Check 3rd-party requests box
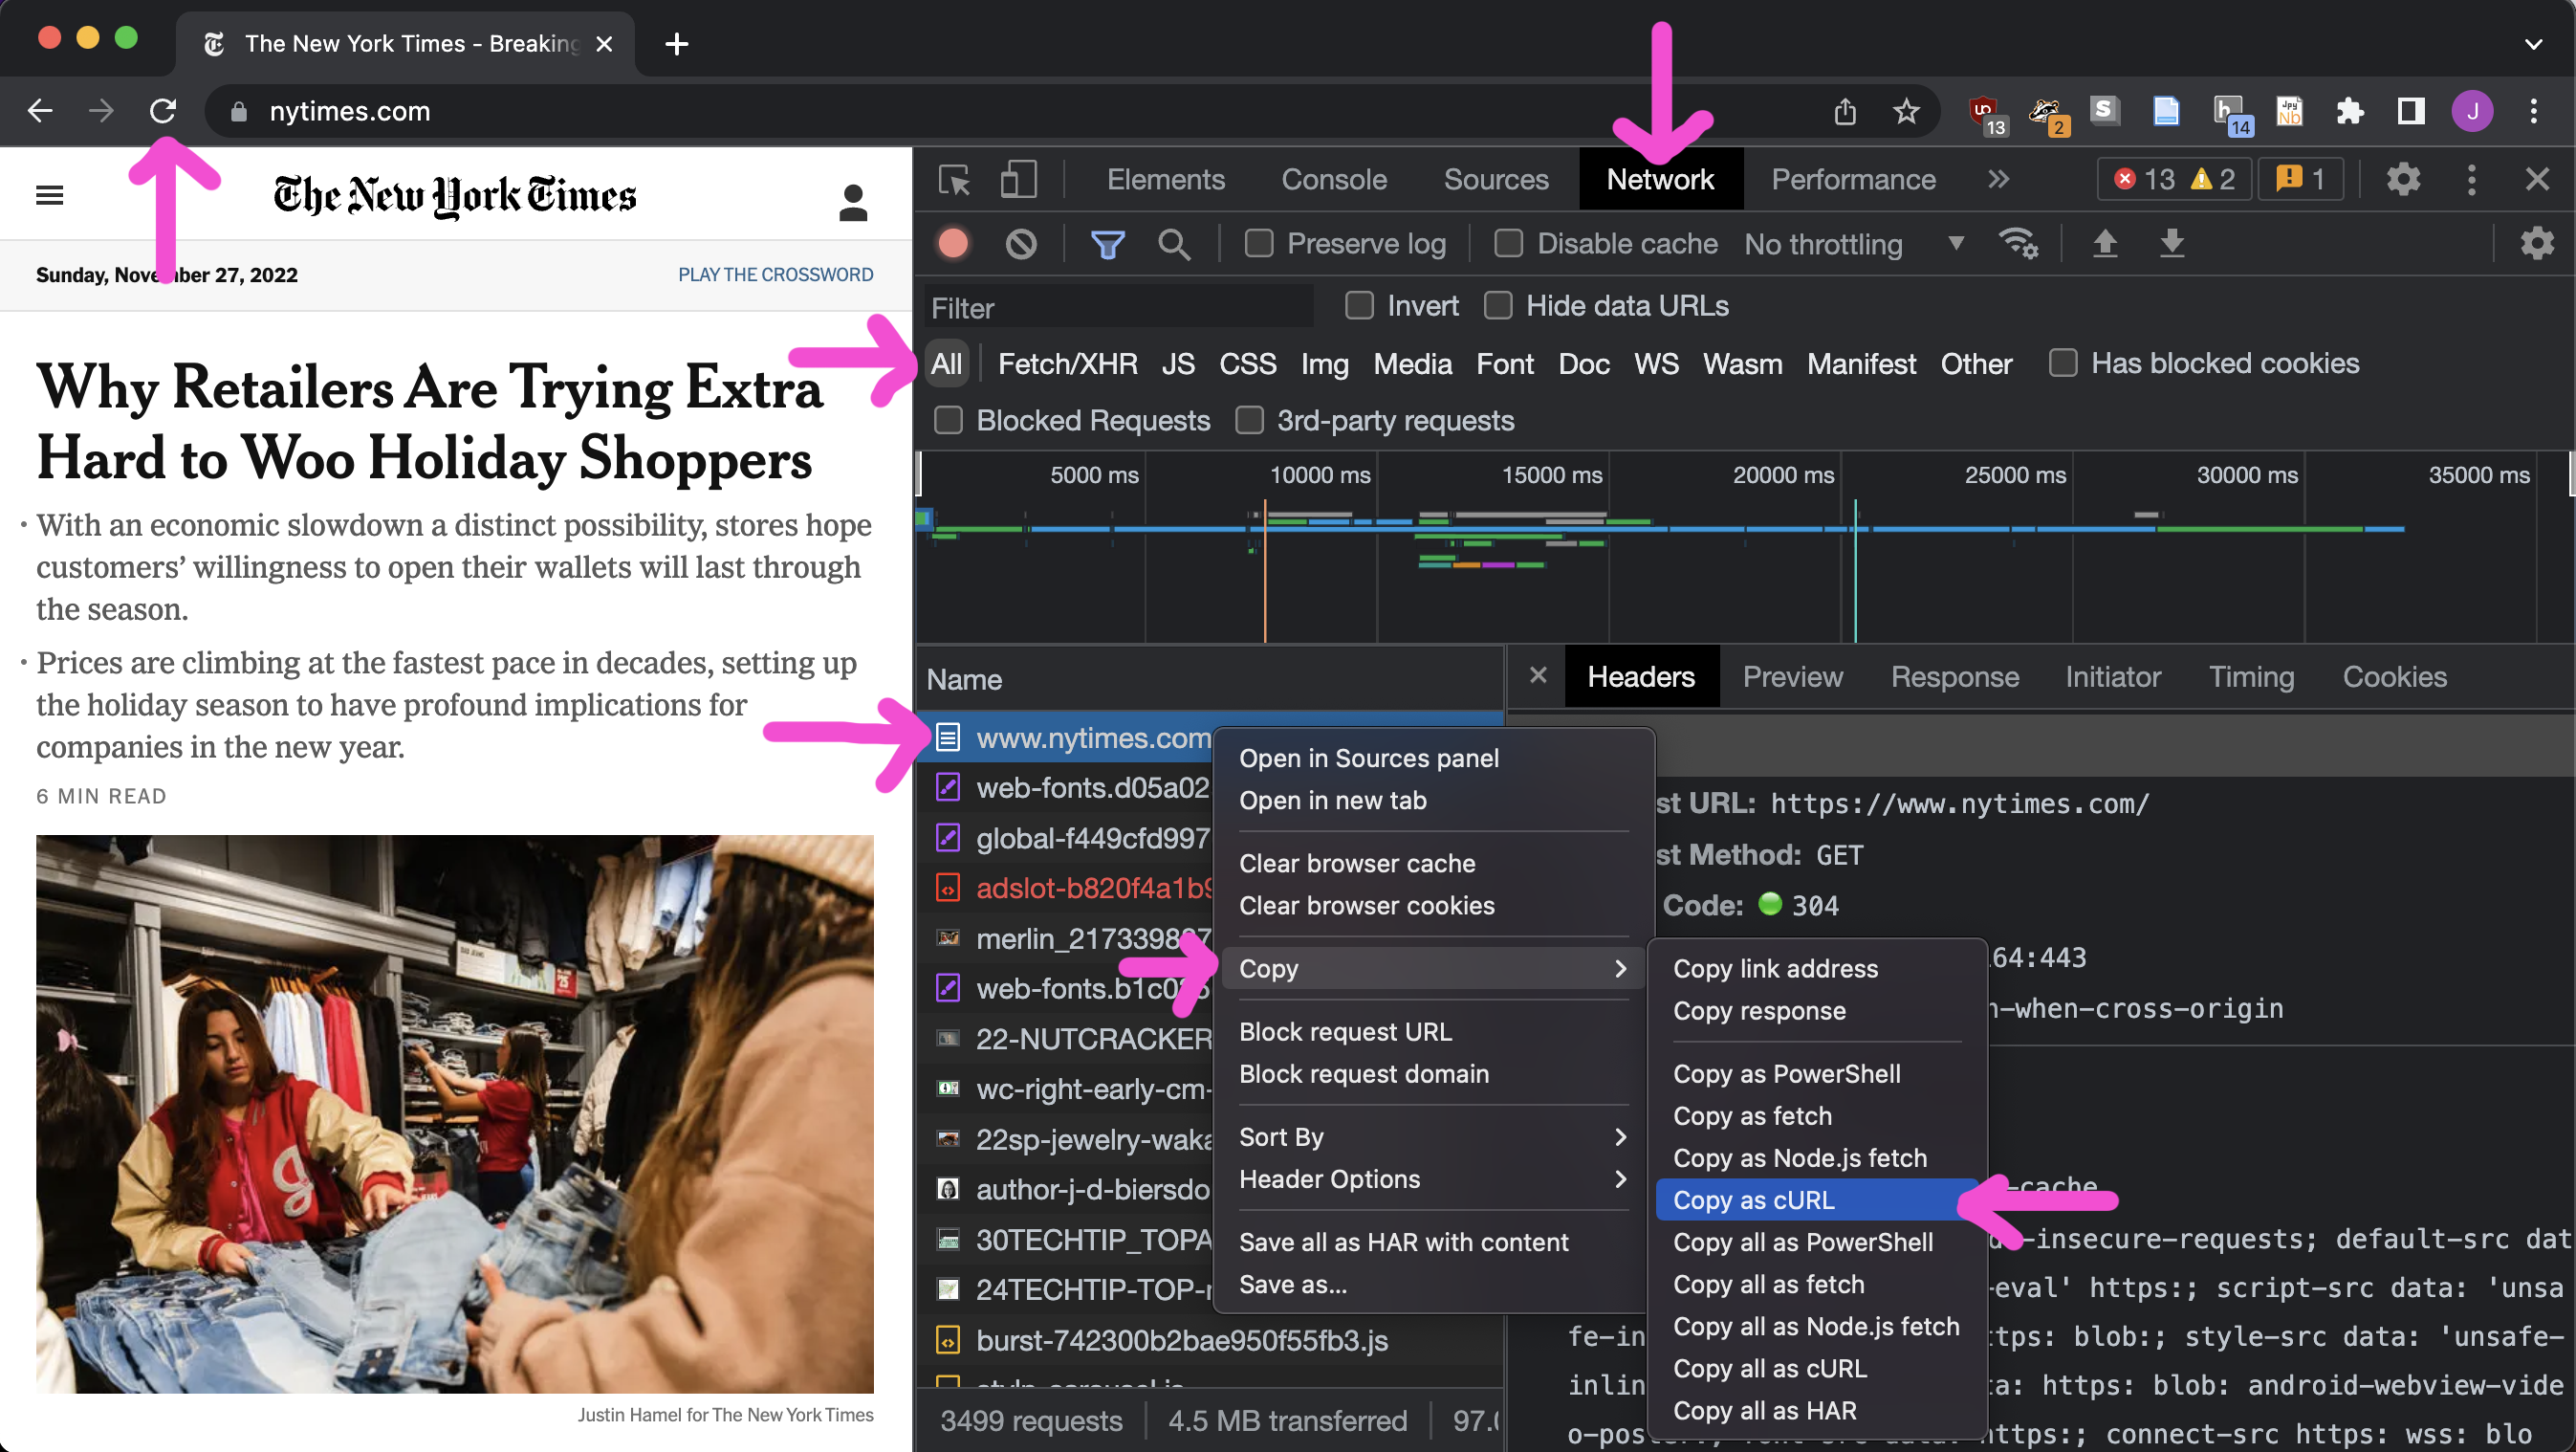The width and height of the screenshot is (2576, 1452). click(1249, 420)
